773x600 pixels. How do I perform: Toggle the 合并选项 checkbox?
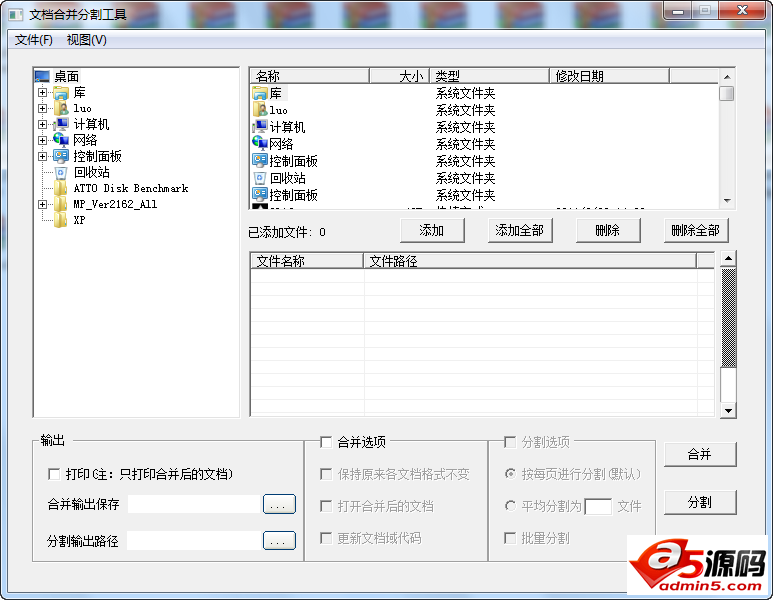[x=326, y=442]
